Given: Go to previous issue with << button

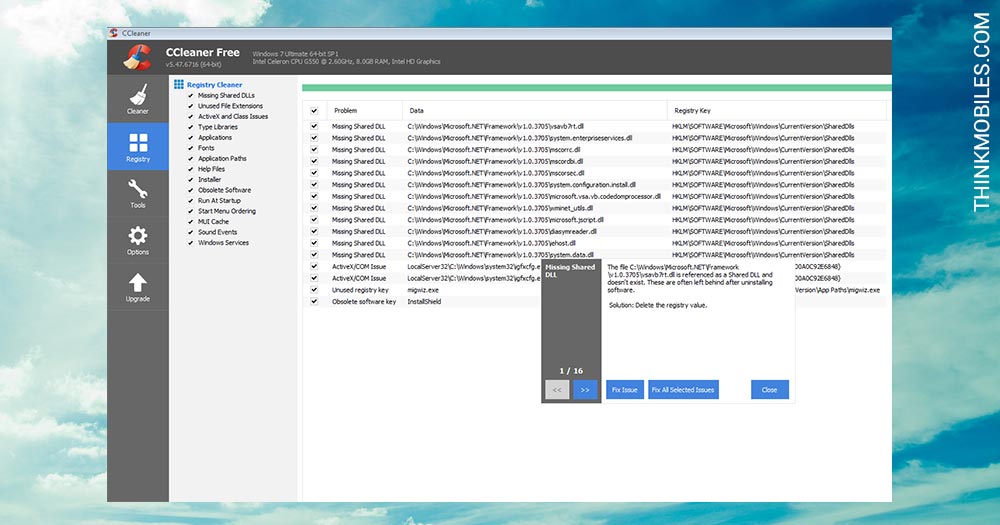Looking at the screenshot, I should coord(557,390).
